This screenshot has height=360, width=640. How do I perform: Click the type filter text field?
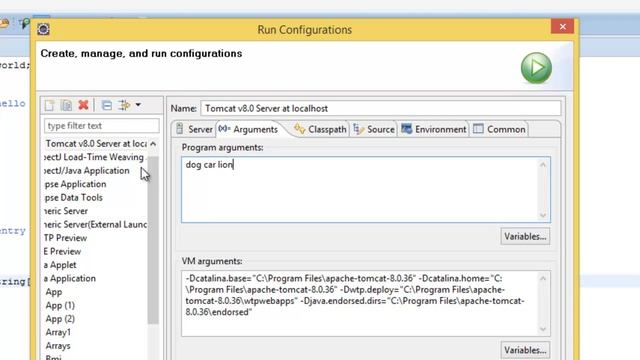[102, 126]
